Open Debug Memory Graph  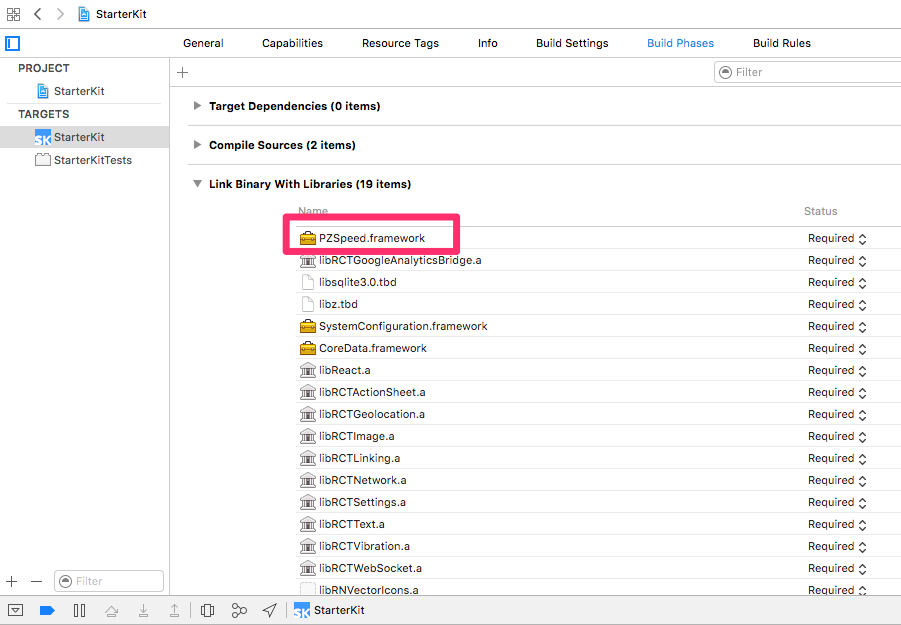tap(239, 610)
